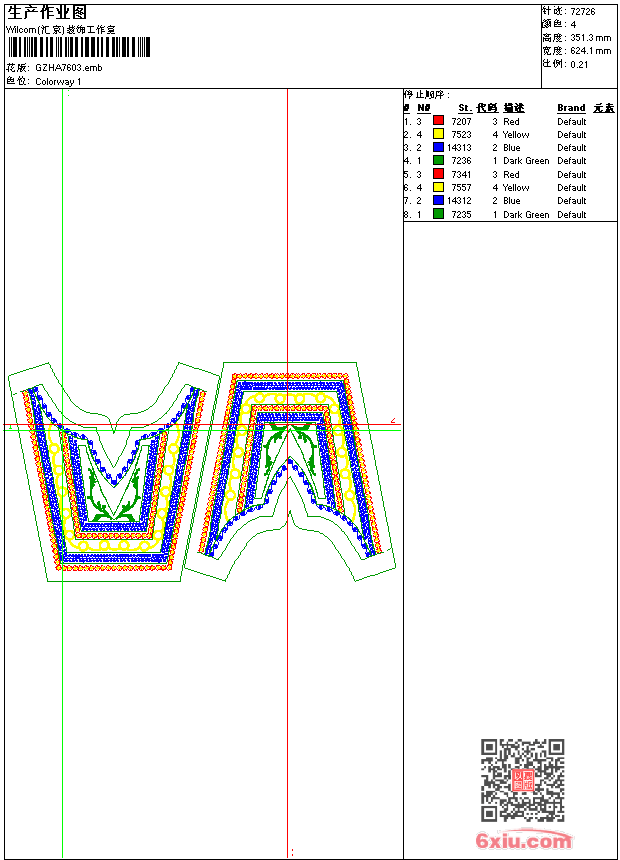The width and height of the screenshot is (620, 860).
Task: Click the scale value 0.21
Action: click(579, 65)
